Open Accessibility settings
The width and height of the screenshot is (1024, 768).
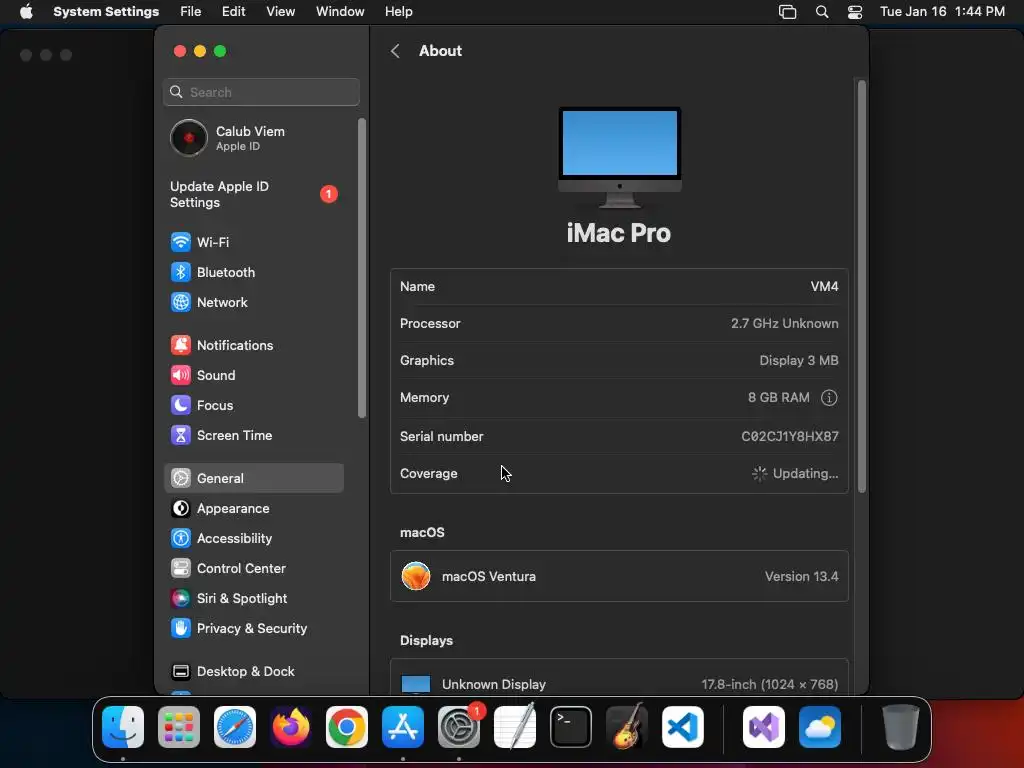[253, 538]
